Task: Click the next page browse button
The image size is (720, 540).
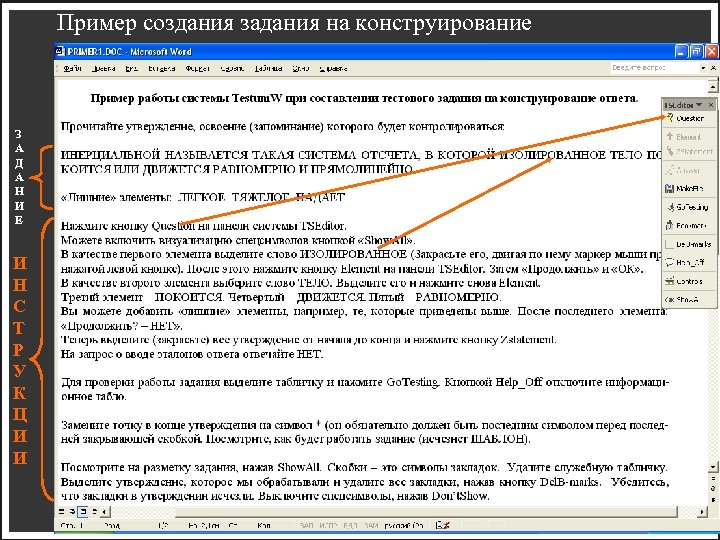Action: (x=713, y=499)
